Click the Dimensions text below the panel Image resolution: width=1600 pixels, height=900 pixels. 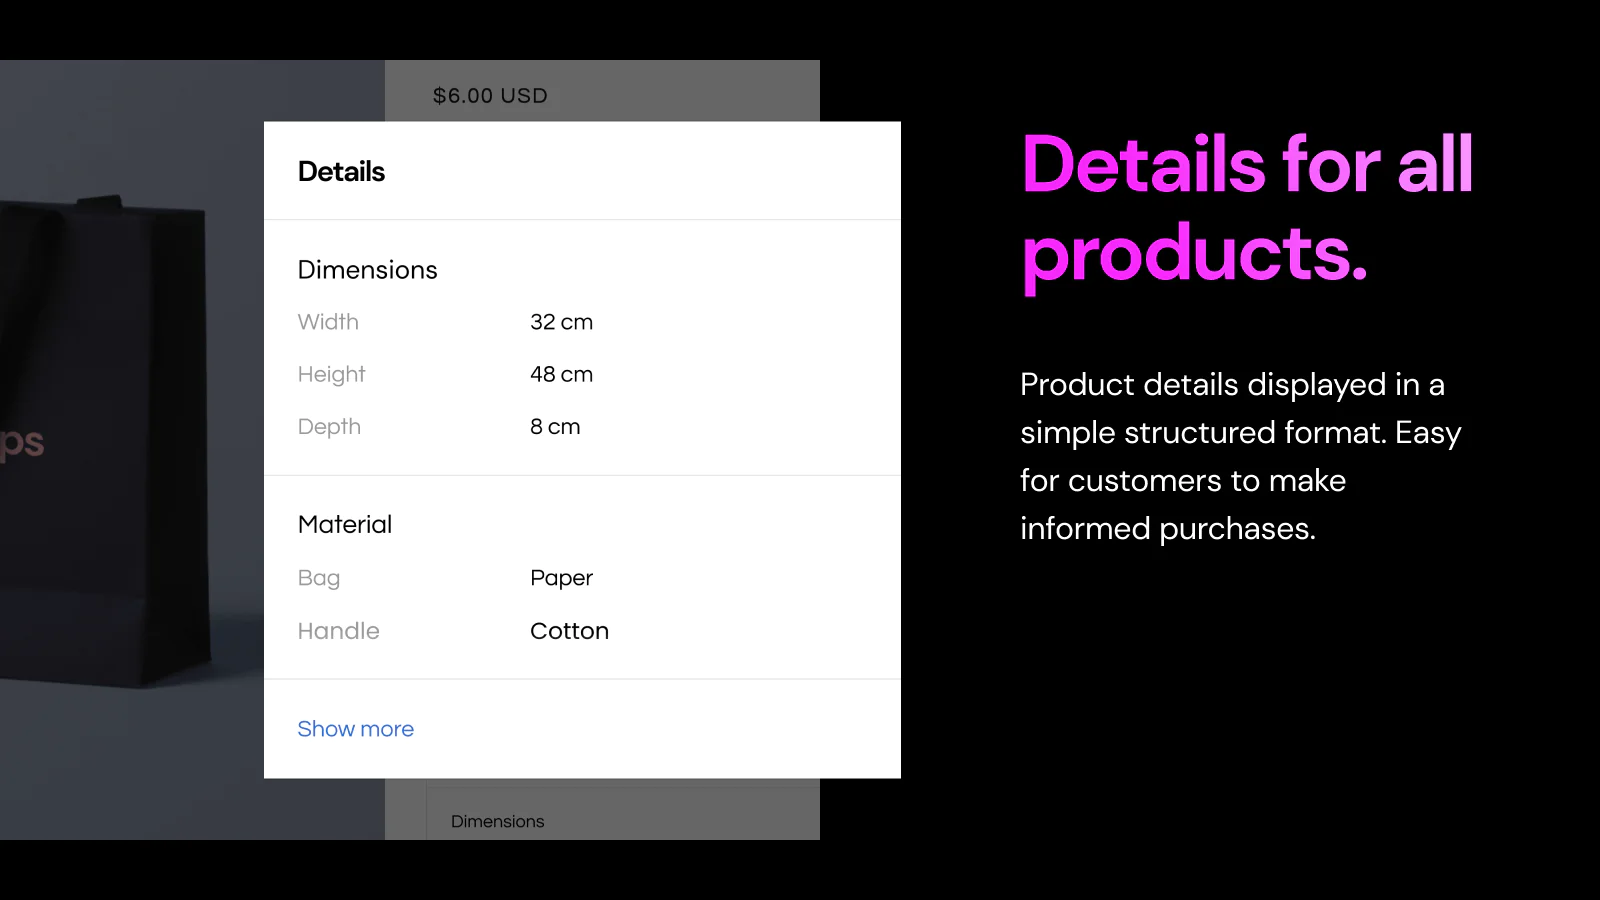(x=497, y=821)
